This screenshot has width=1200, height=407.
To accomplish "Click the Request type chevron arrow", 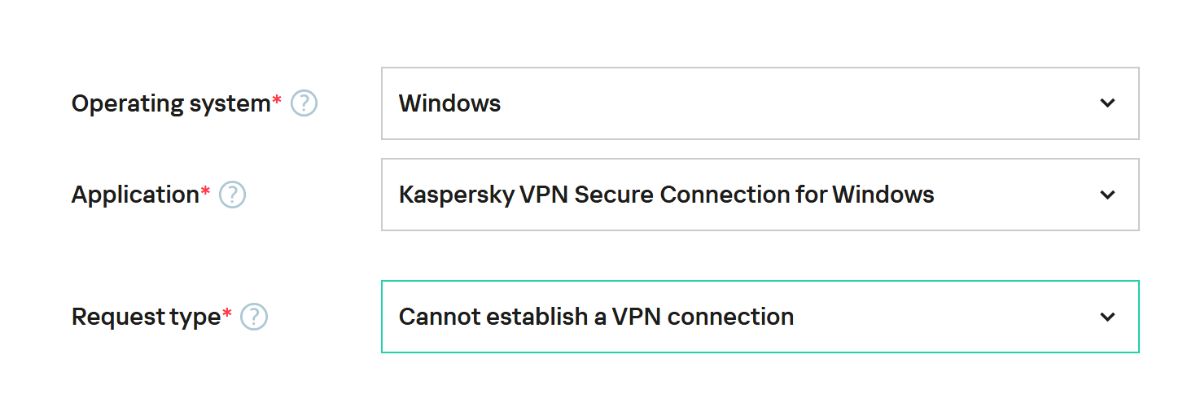I will [1107, 317].
